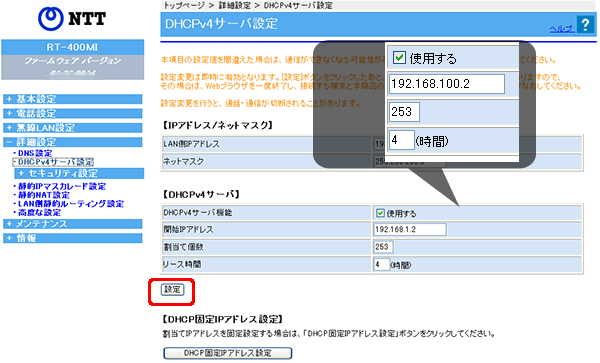Collapse the 詳細設定 menu section
Screen dimensions: 600x363
[73, 142]
